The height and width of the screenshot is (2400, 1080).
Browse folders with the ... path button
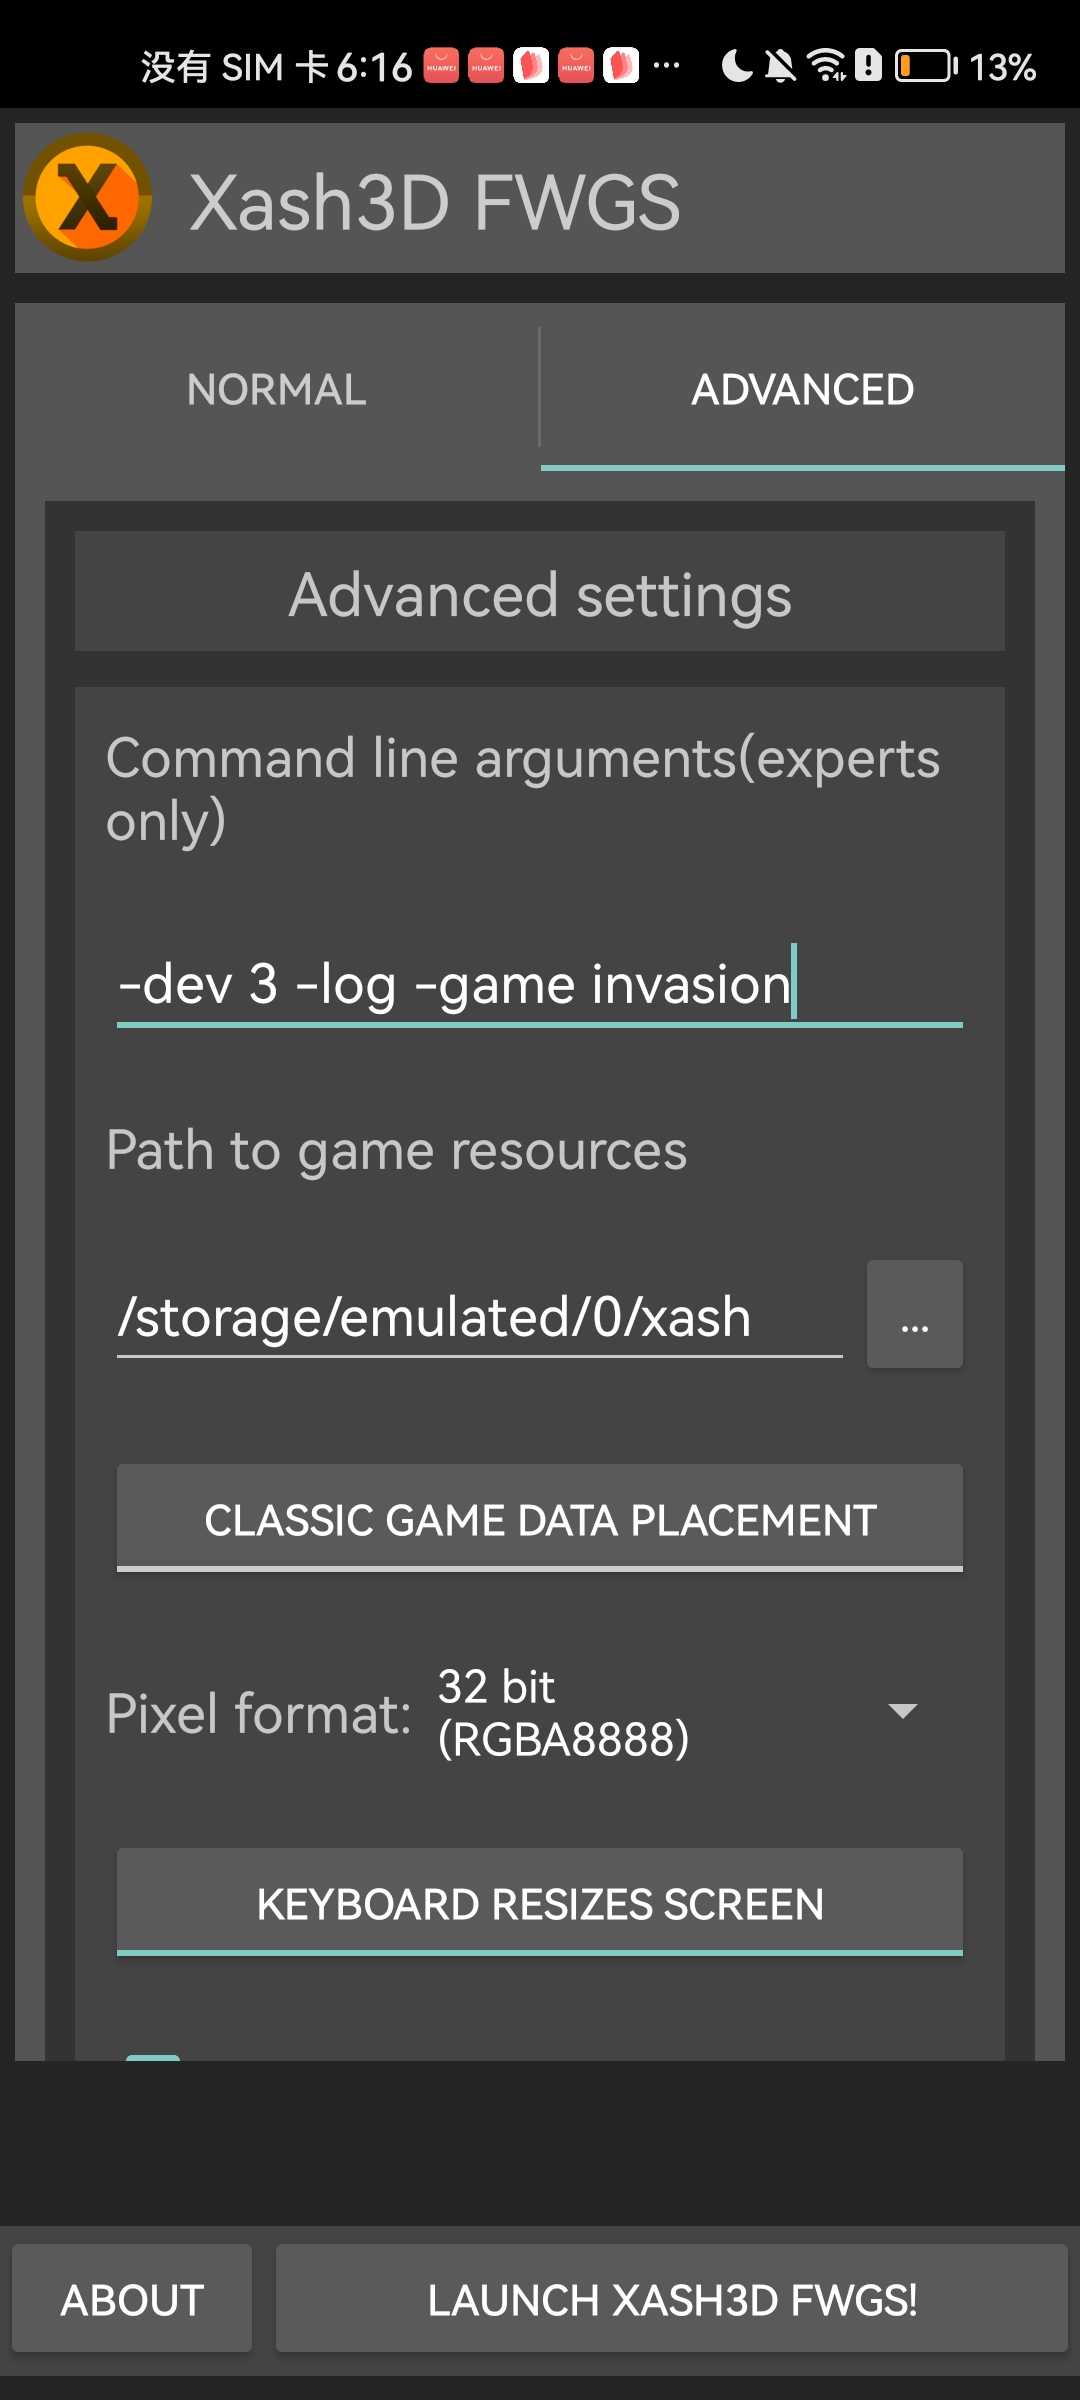pyautogui.click(x=915, y=1314)
